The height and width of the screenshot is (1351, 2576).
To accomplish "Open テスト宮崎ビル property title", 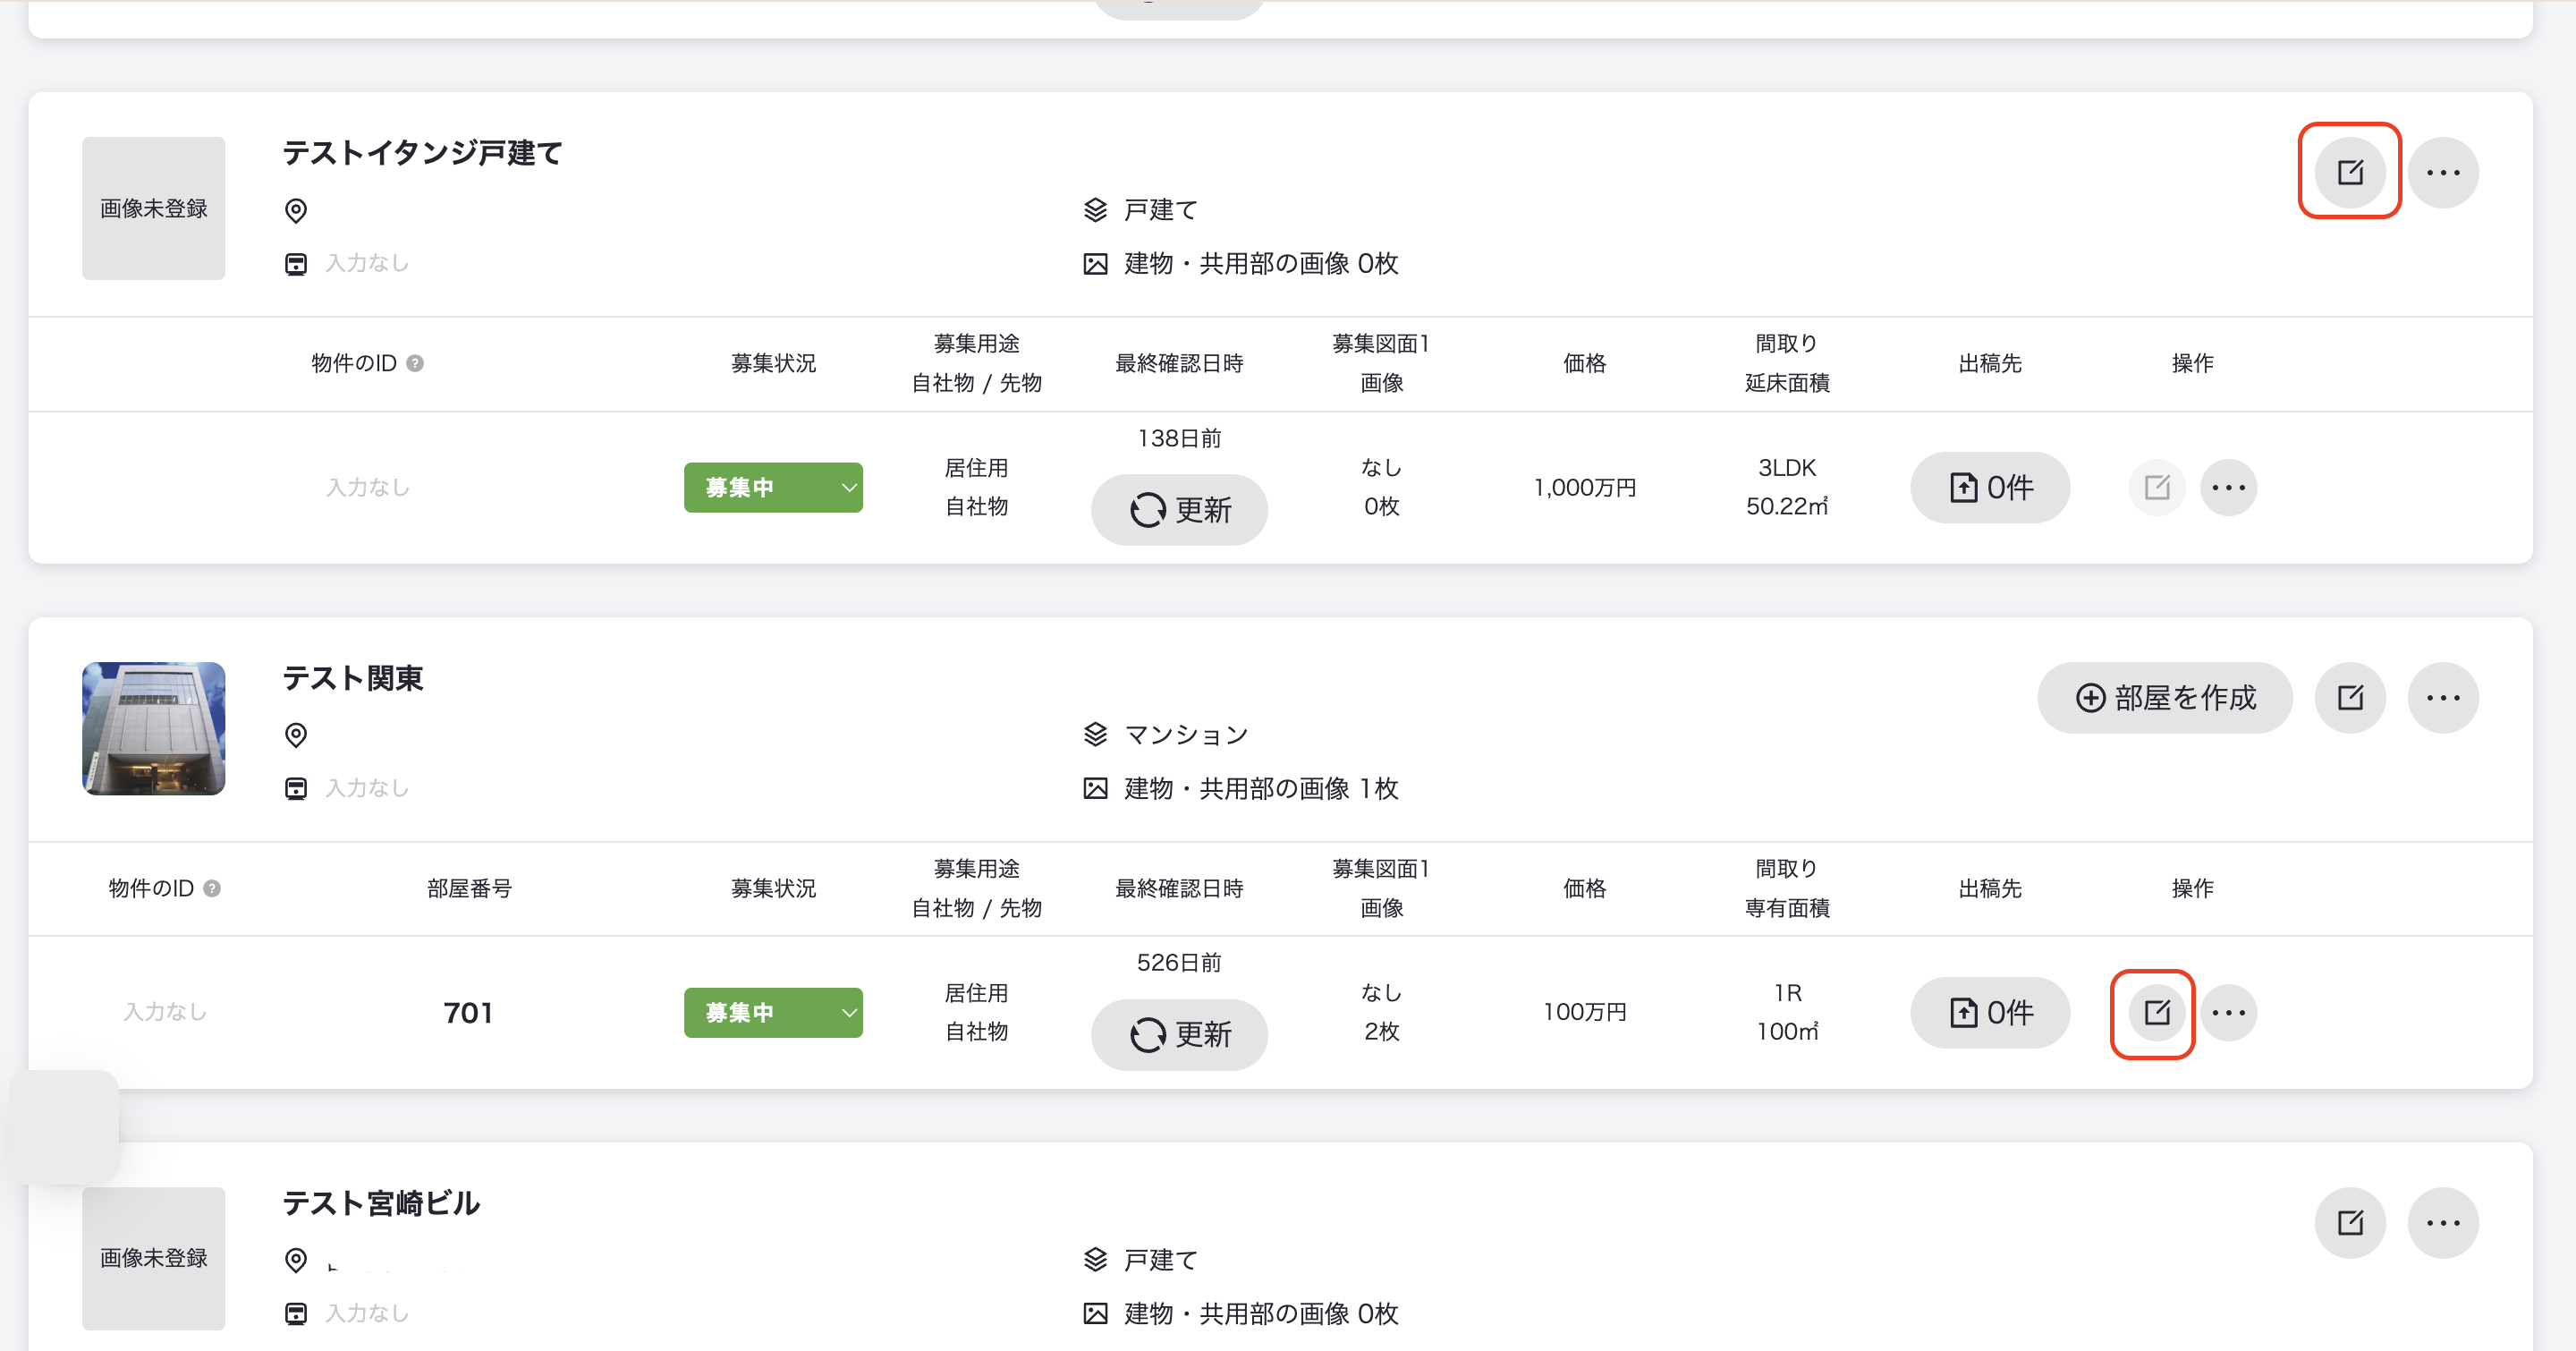I will [x=381, y=1202].
